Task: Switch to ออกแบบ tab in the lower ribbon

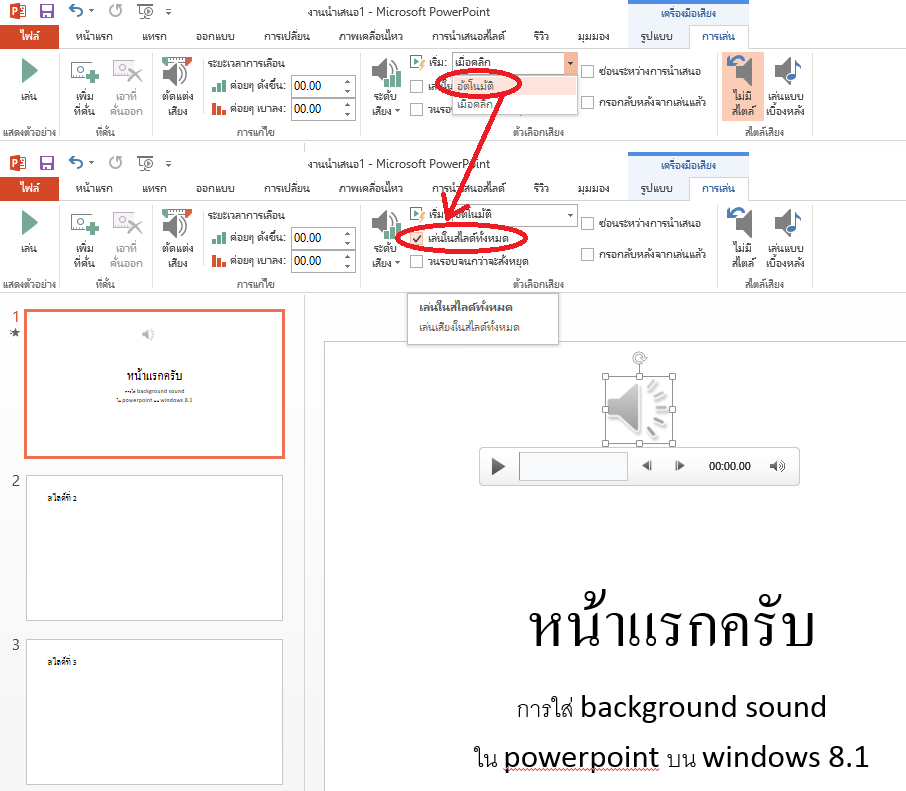Action: (215, 188)
